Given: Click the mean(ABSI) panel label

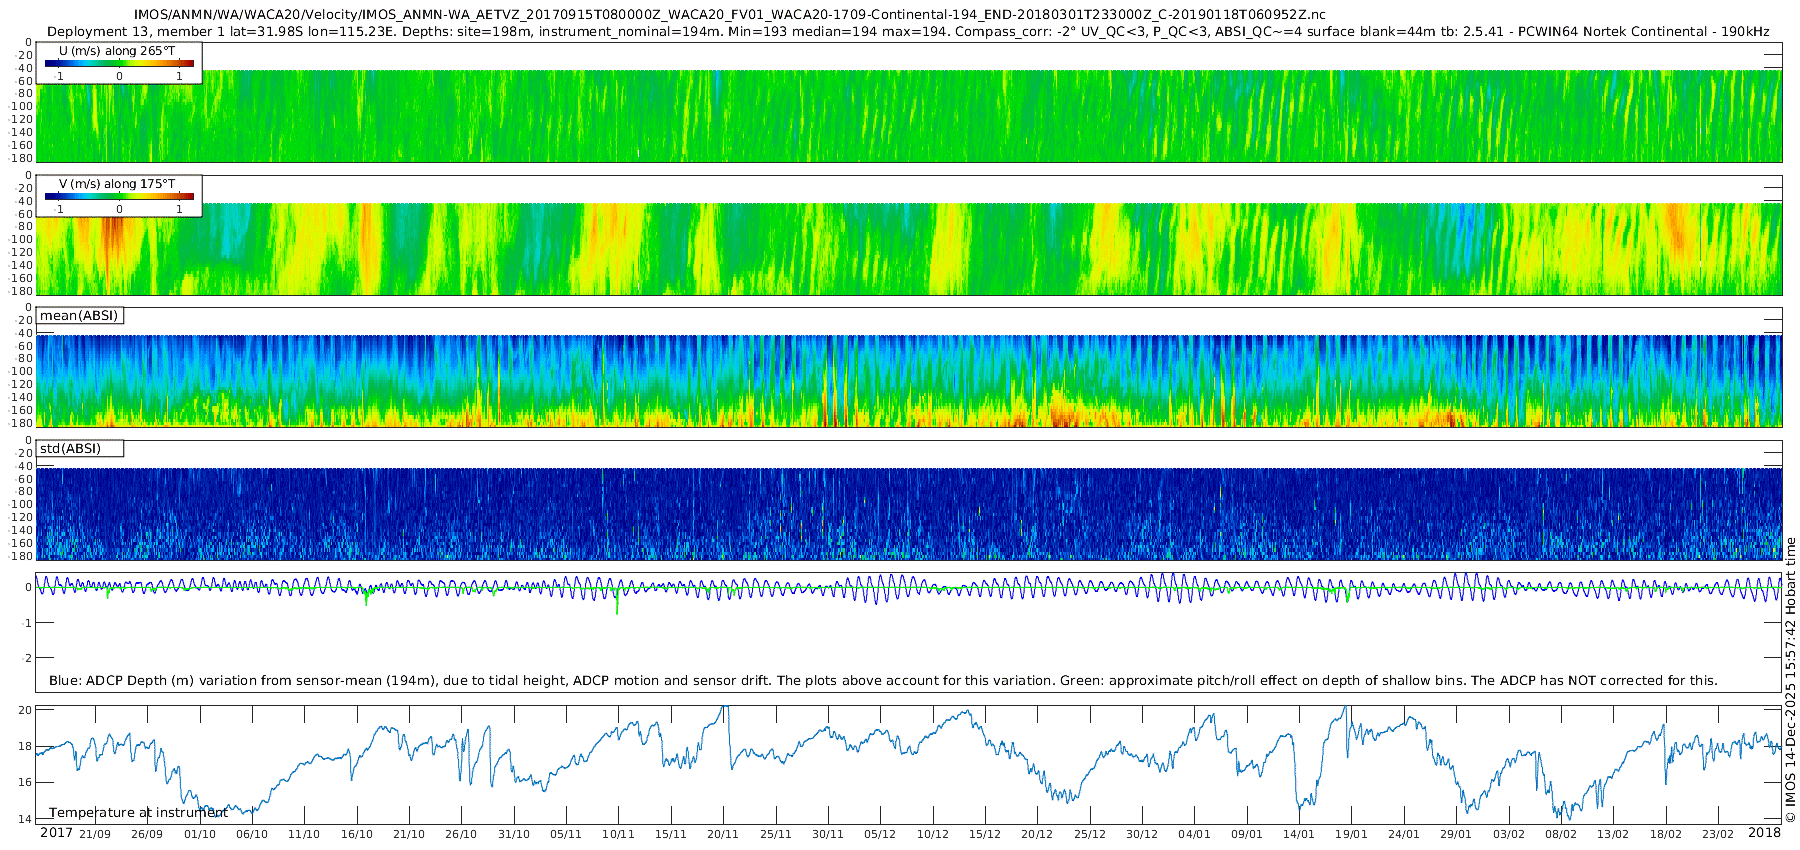Looking at the screenshot, I should [79, 316].
